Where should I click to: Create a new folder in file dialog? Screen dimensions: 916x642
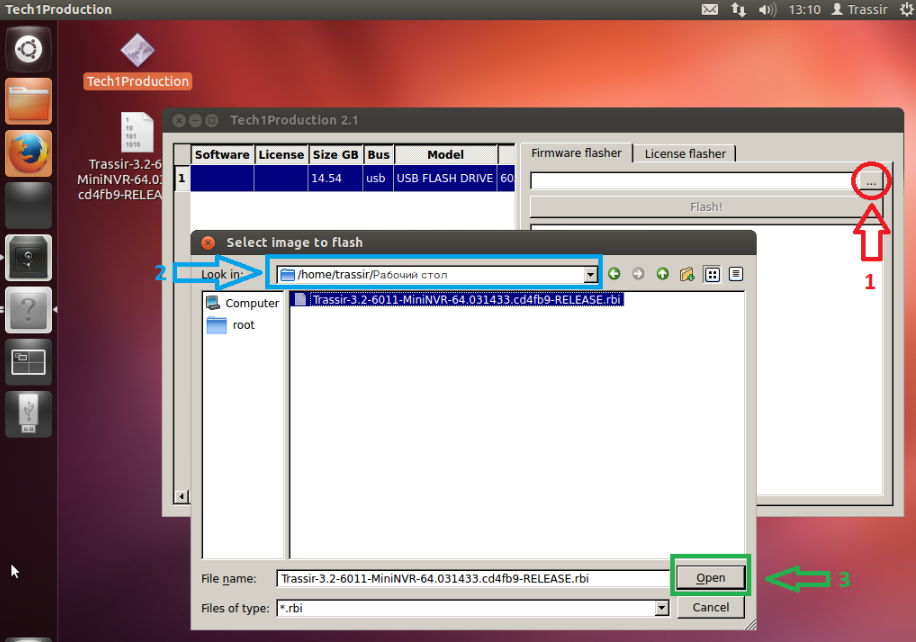tap(687, 274)
